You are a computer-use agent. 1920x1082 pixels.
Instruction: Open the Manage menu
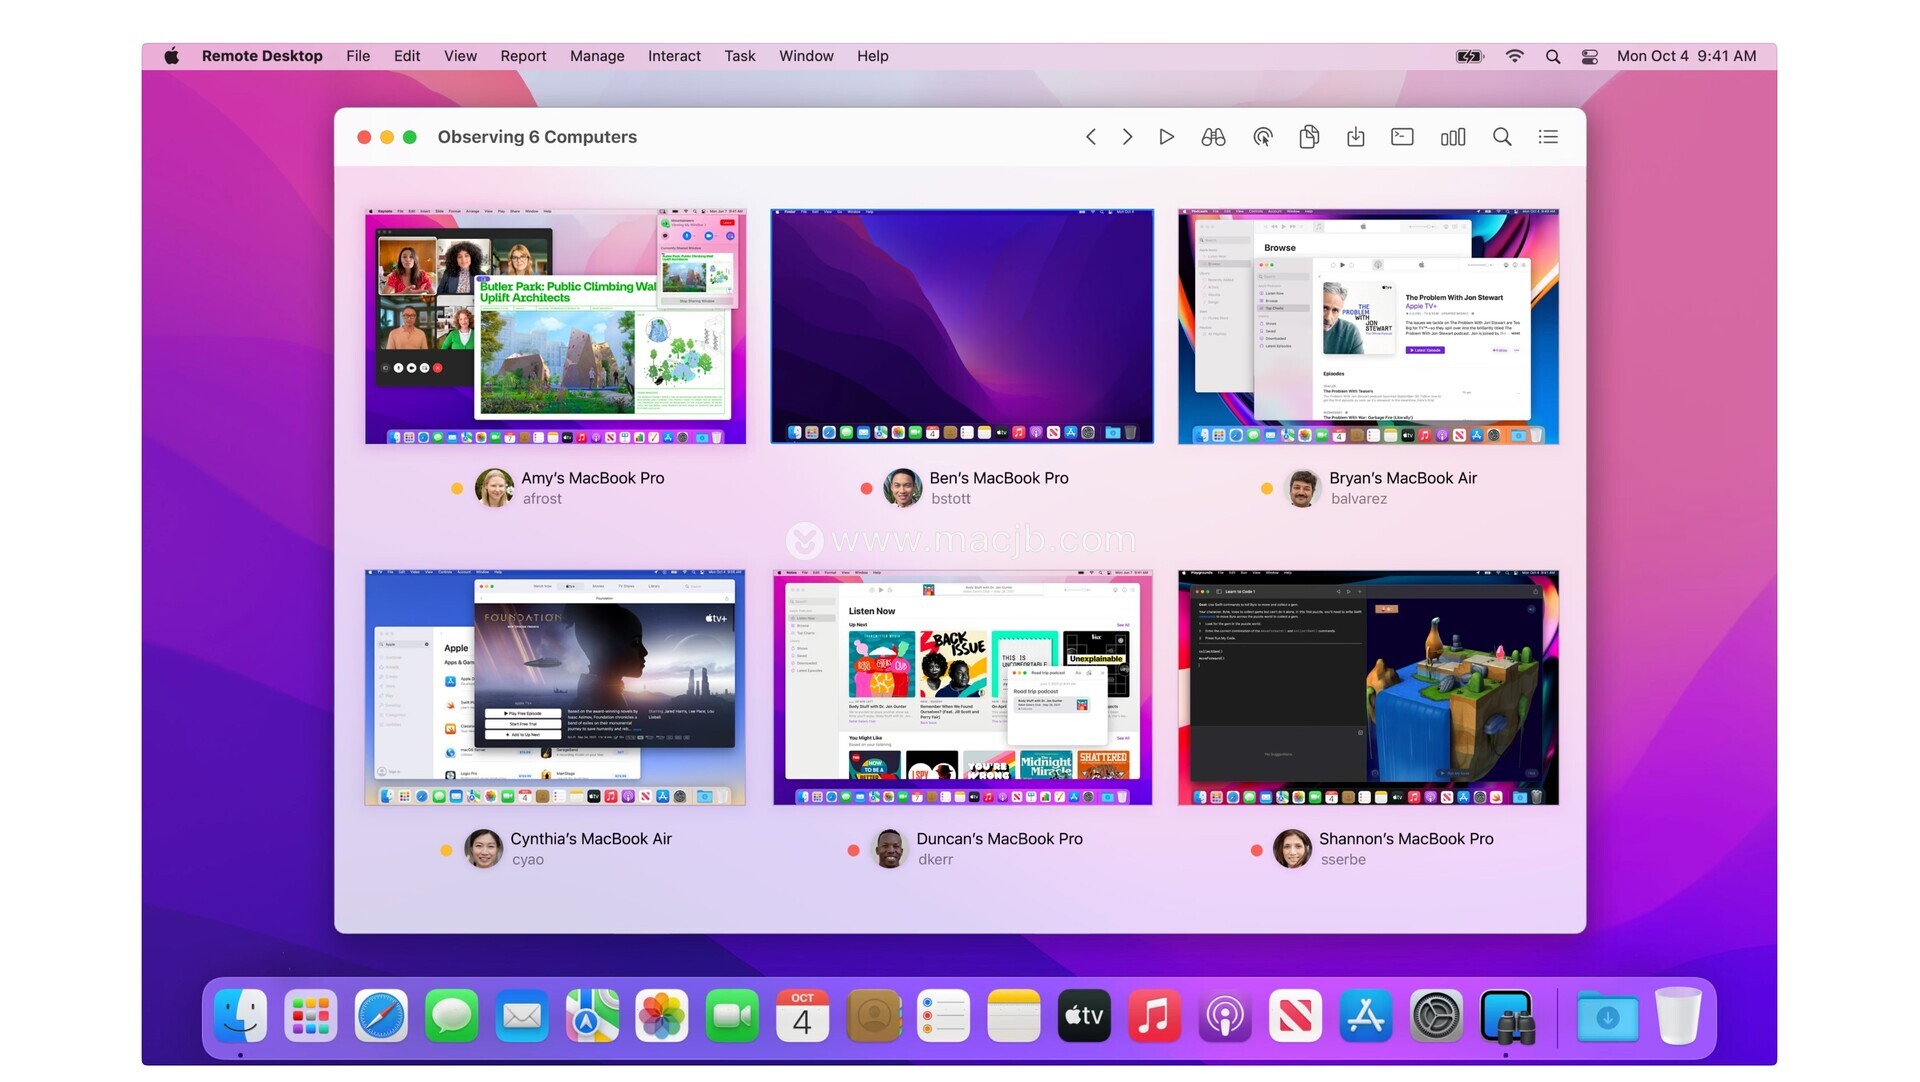click(x=596, y=56)
